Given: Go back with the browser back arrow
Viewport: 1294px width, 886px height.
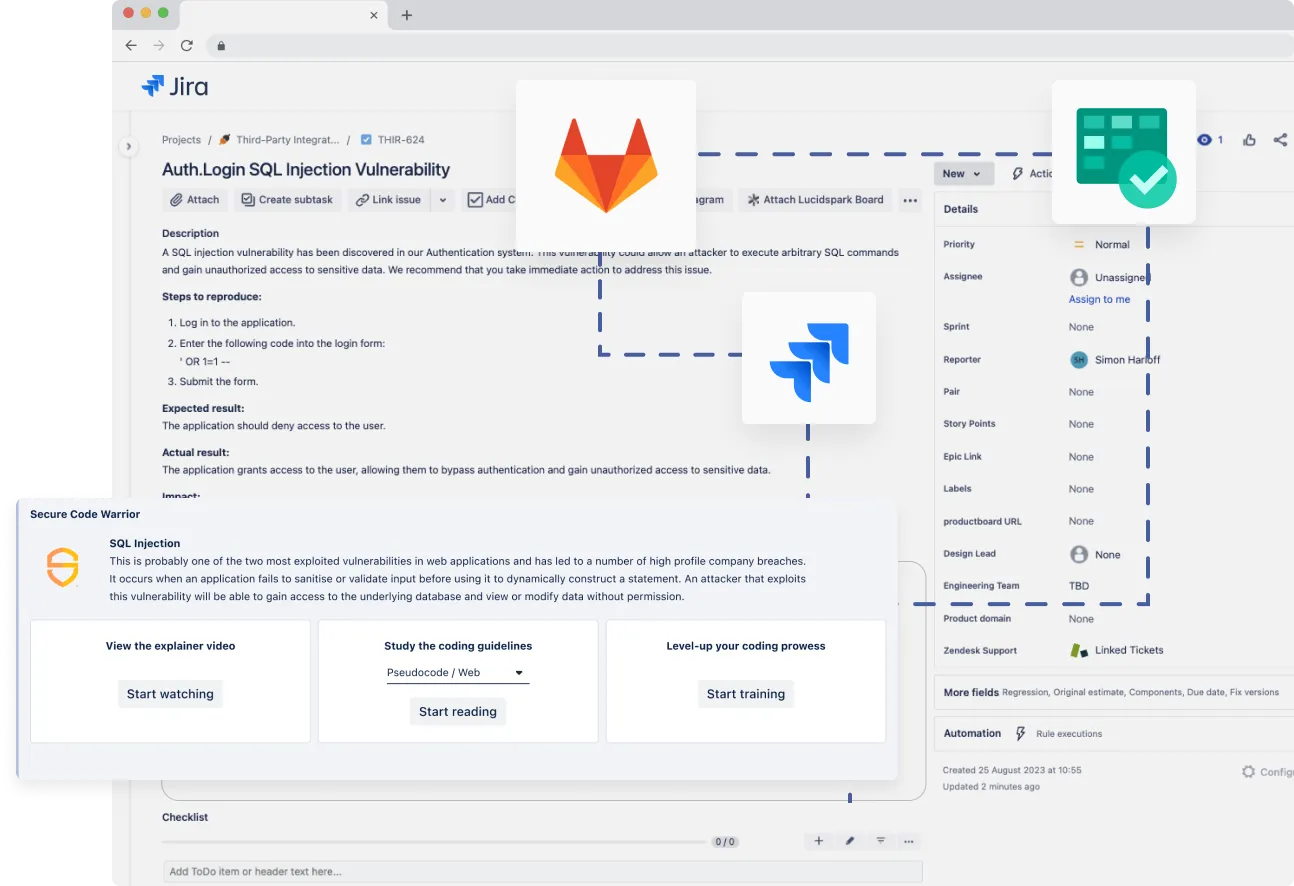Looking at the screenshot, I should 131,45.
